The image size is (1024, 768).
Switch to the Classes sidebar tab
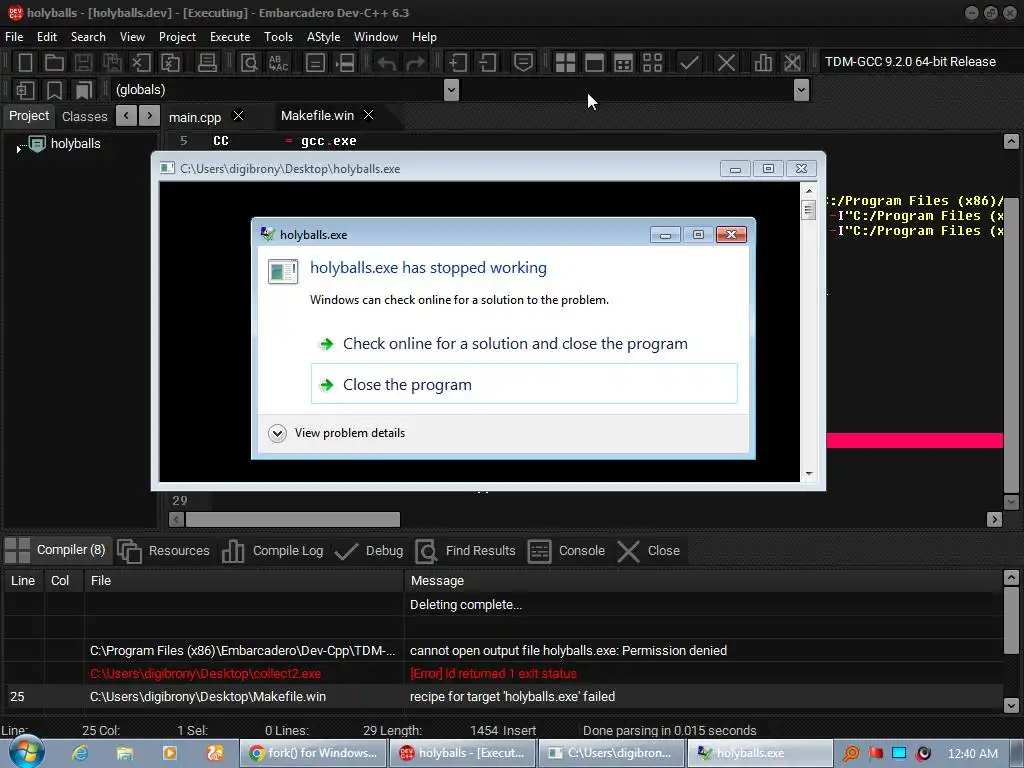pyautogui.click(x=84, y=116)
